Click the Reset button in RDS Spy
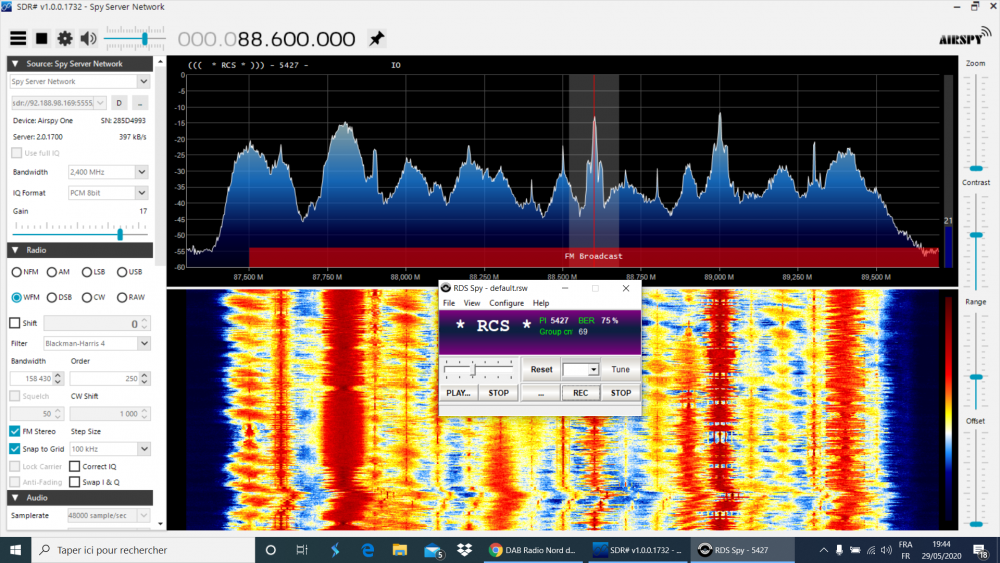This screenshot has width=1000, height=563. (x=541, y=370)
